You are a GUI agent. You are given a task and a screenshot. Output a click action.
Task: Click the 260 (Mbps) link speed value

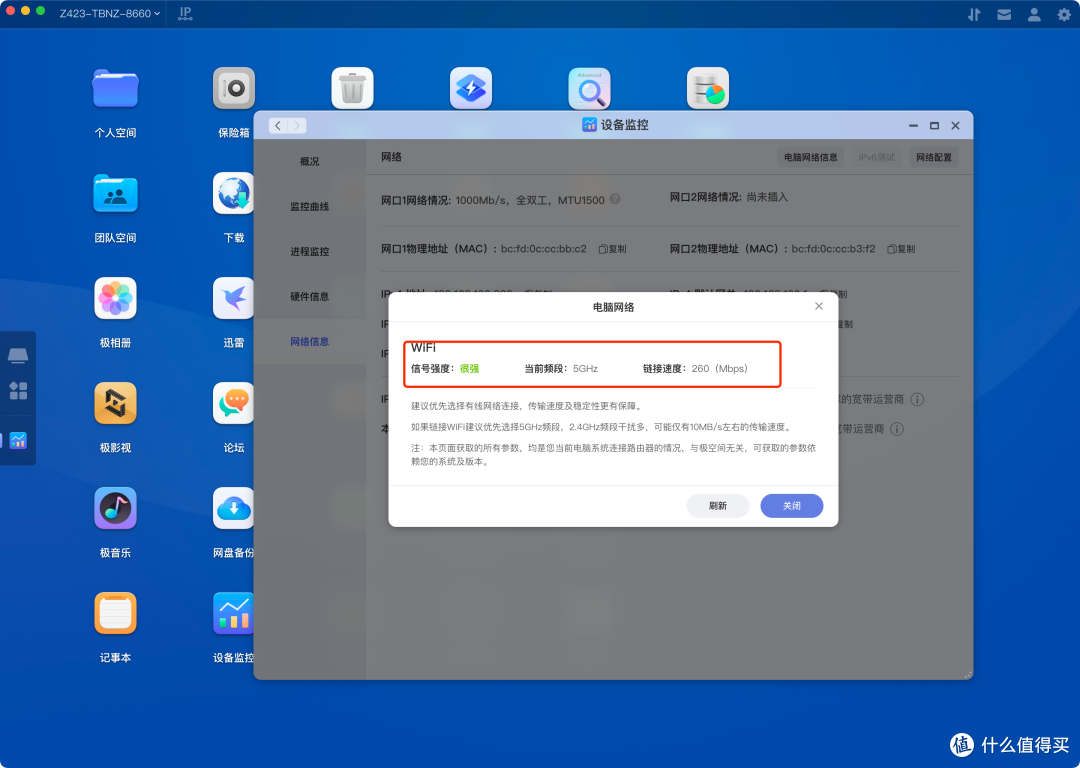coord(720,369)
